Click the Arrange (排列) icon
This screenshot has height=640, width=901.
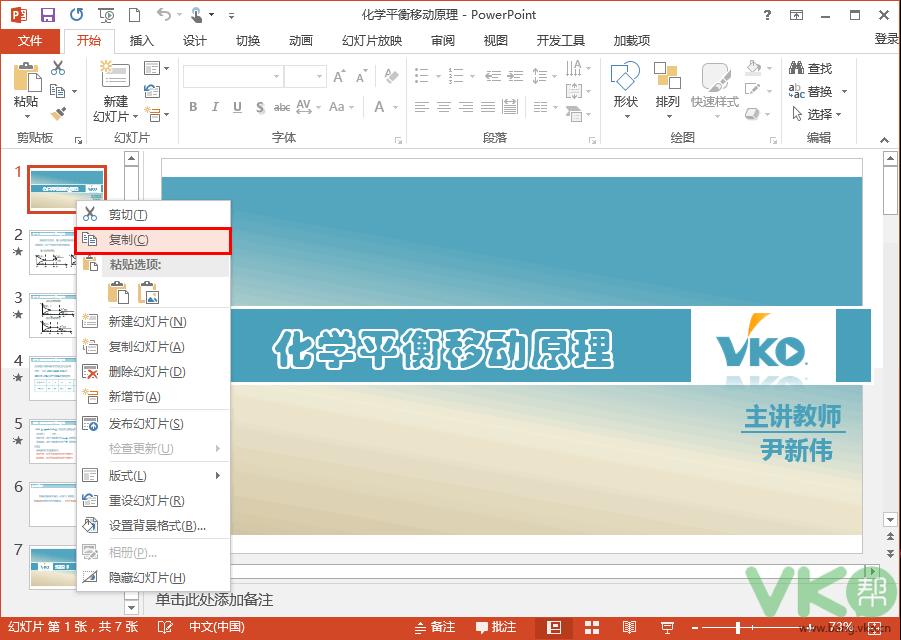coord(667,75)
